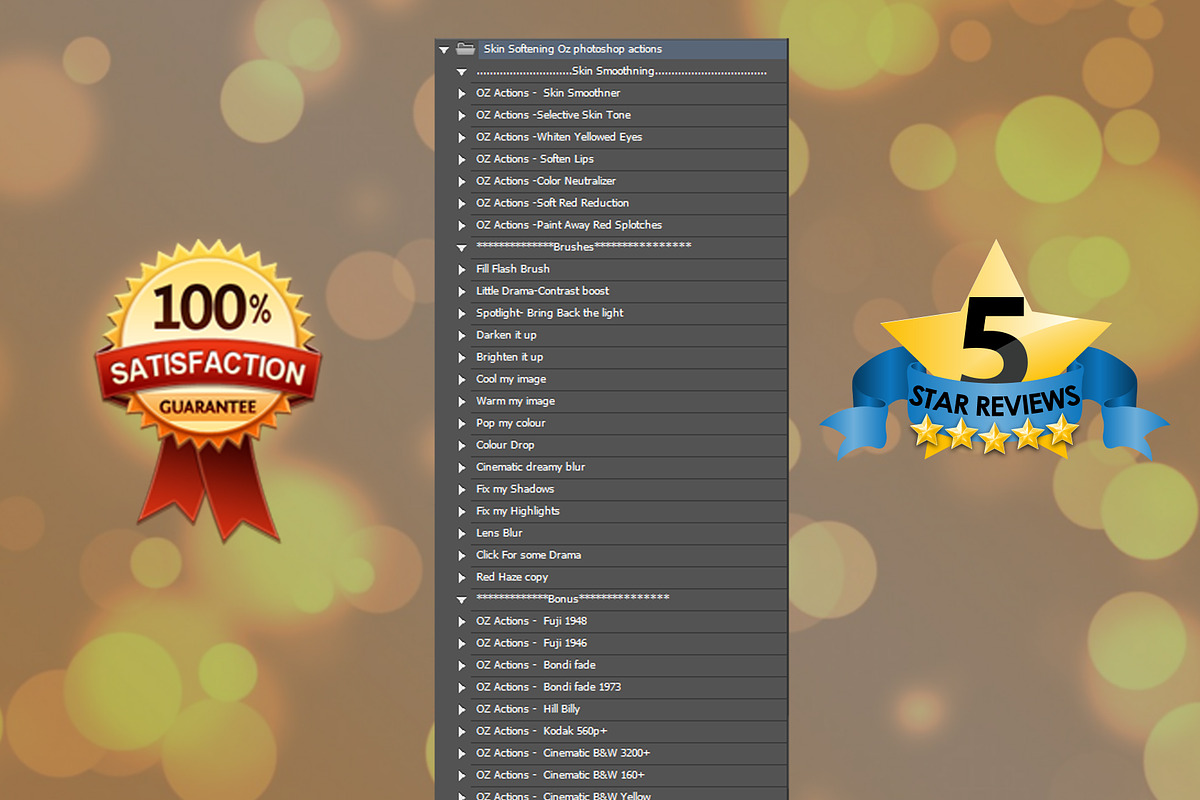The image size is (1200, 800).
Task: Expand the Little Drama-Contrast boost action
Action: 462,291
